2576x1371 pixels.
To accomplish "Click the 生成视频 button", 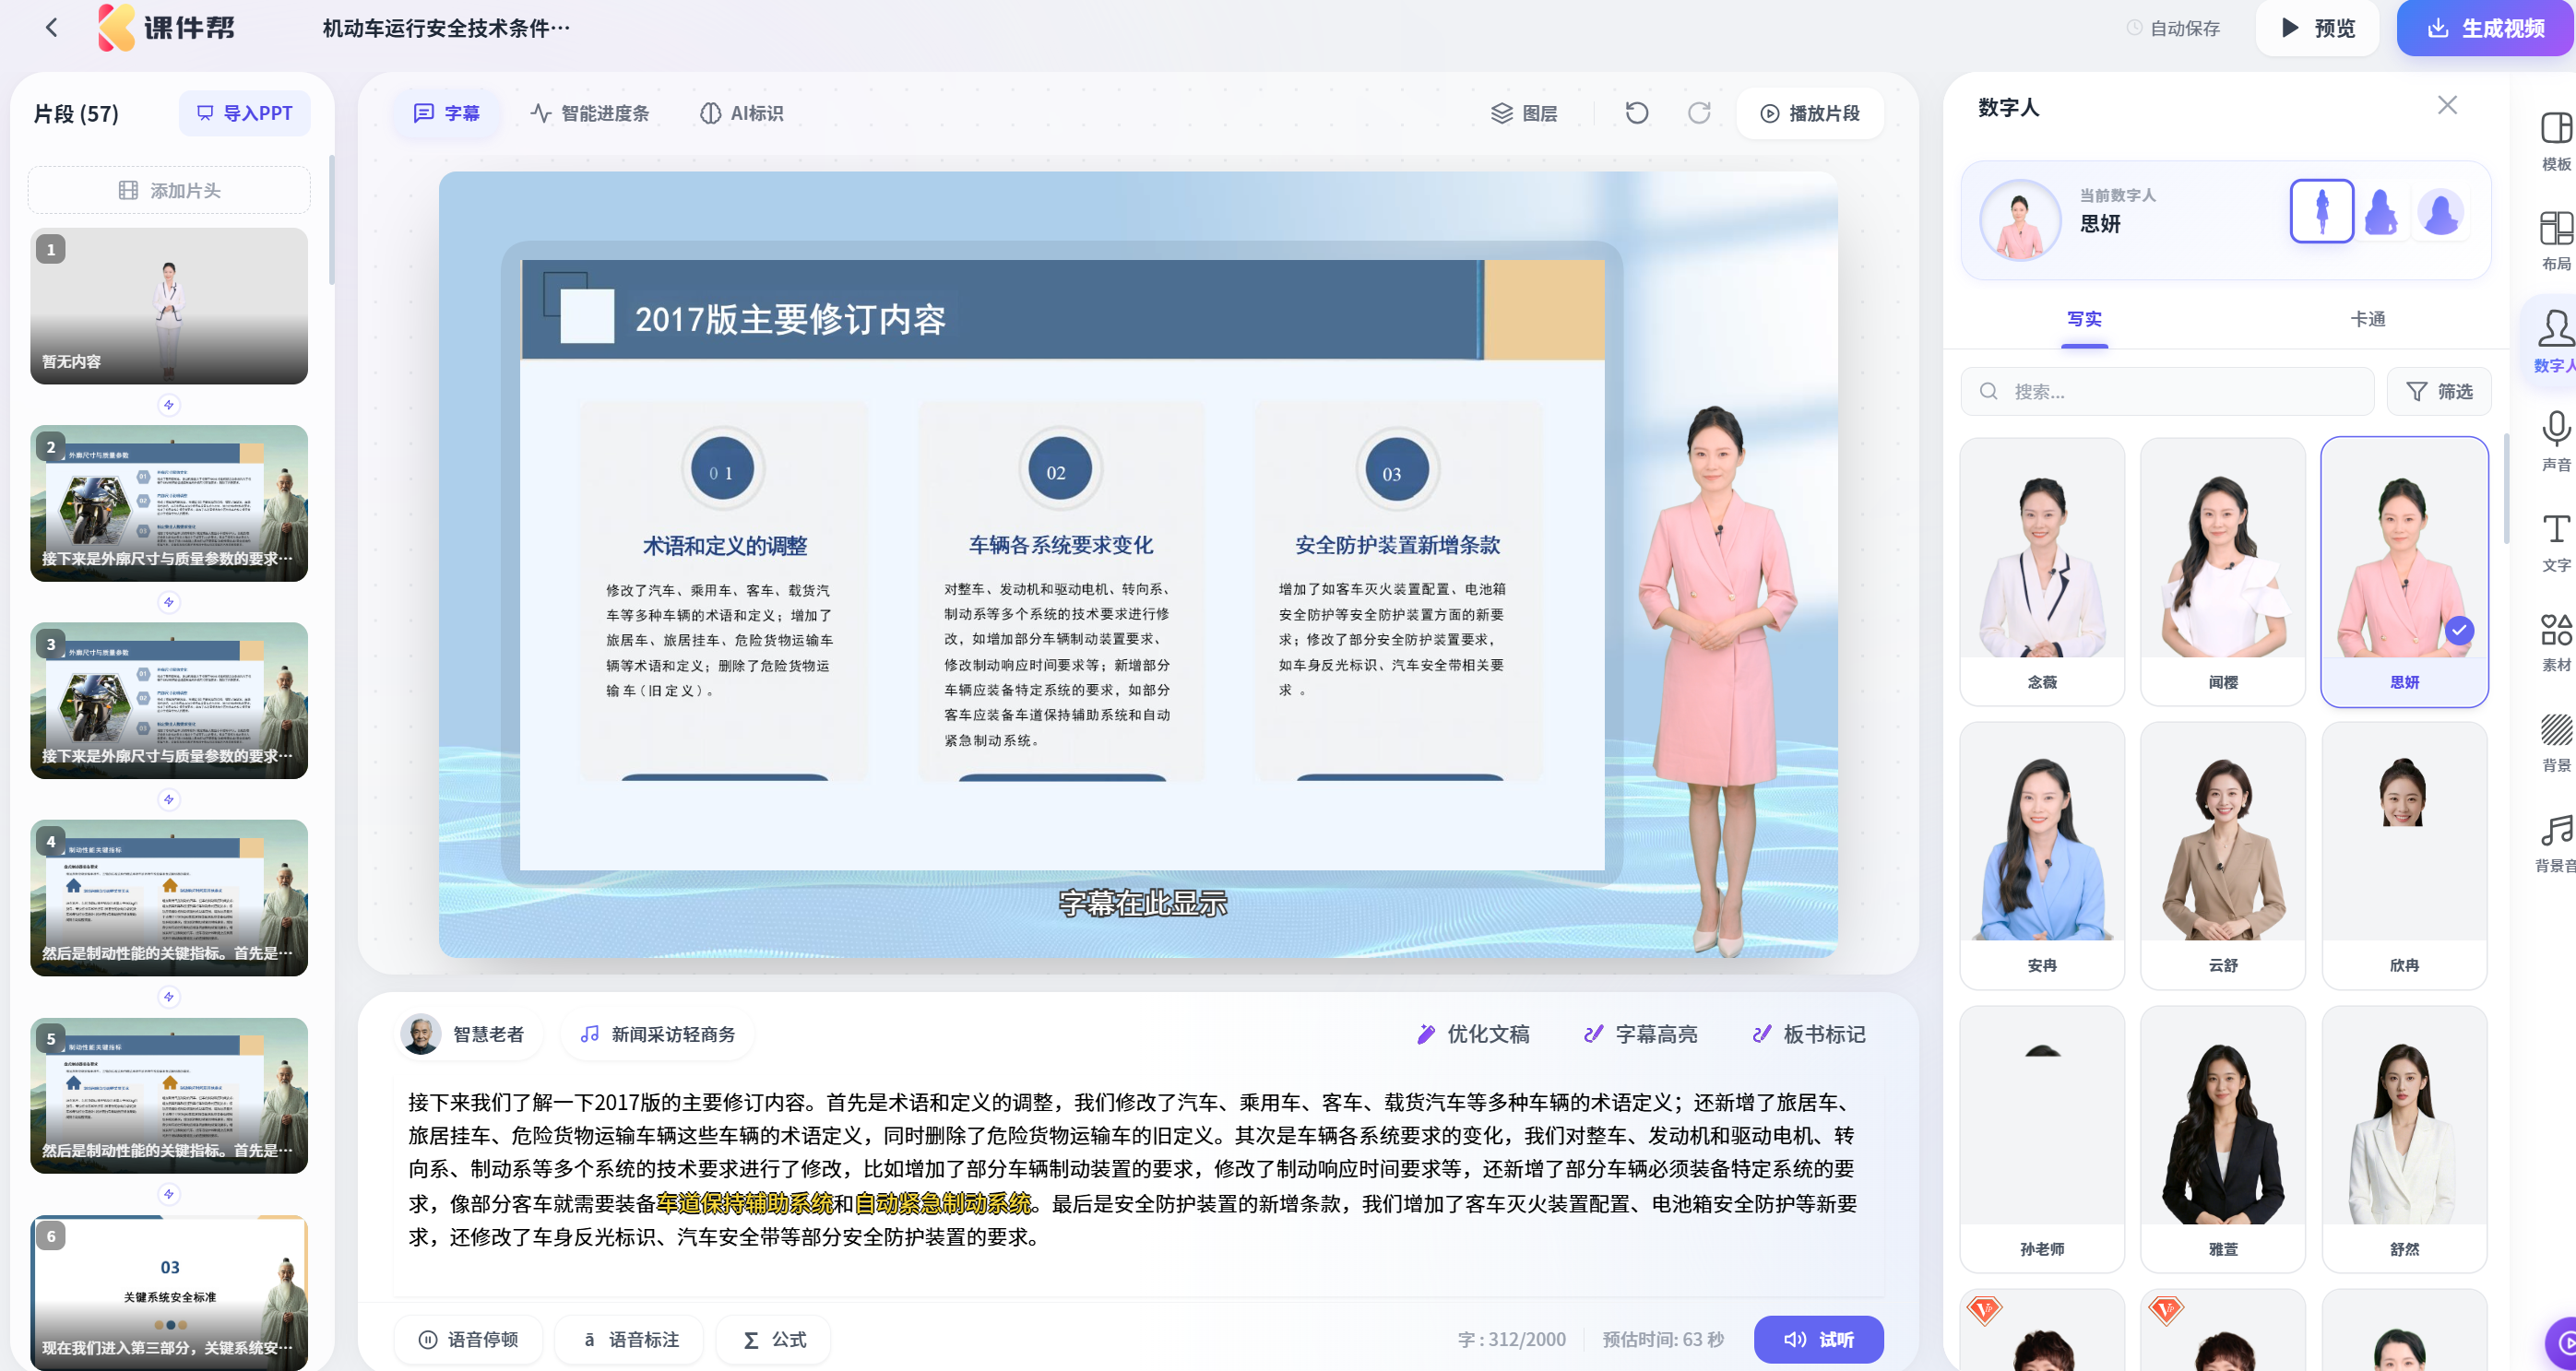I will pyautogui.click(x=2486, y=28).
